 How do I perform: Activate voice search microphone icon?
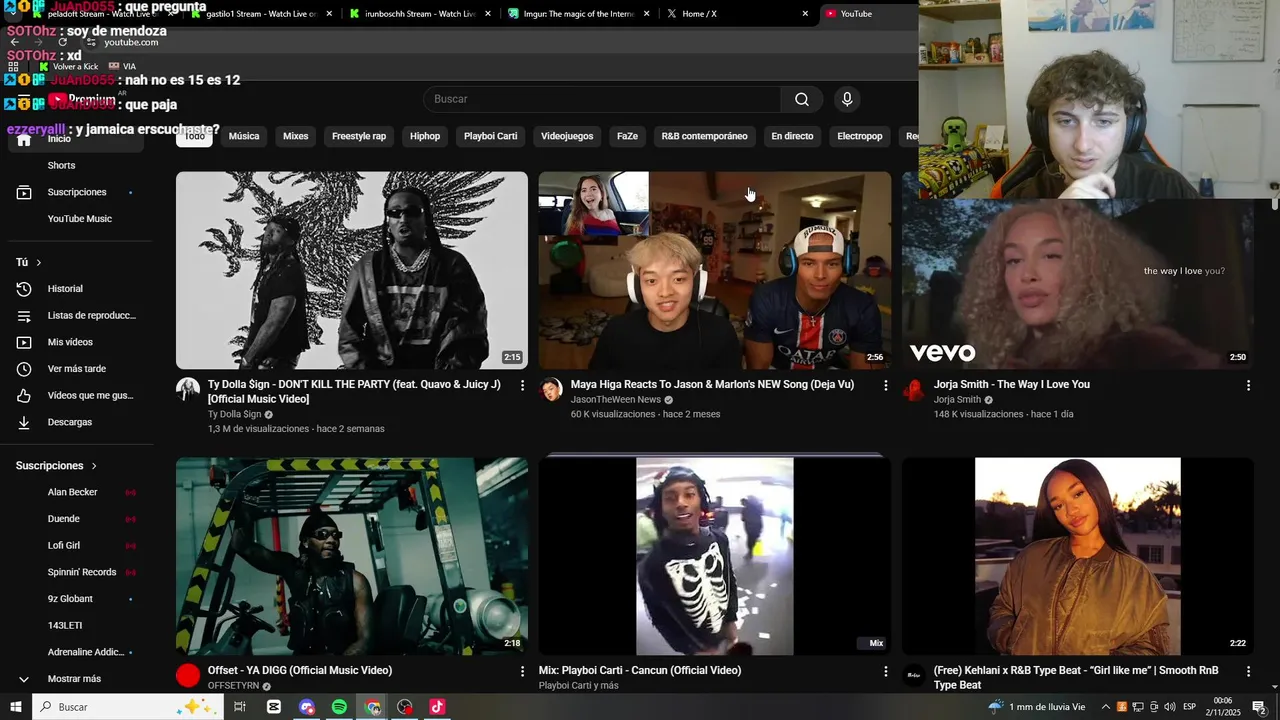(847, 99)
